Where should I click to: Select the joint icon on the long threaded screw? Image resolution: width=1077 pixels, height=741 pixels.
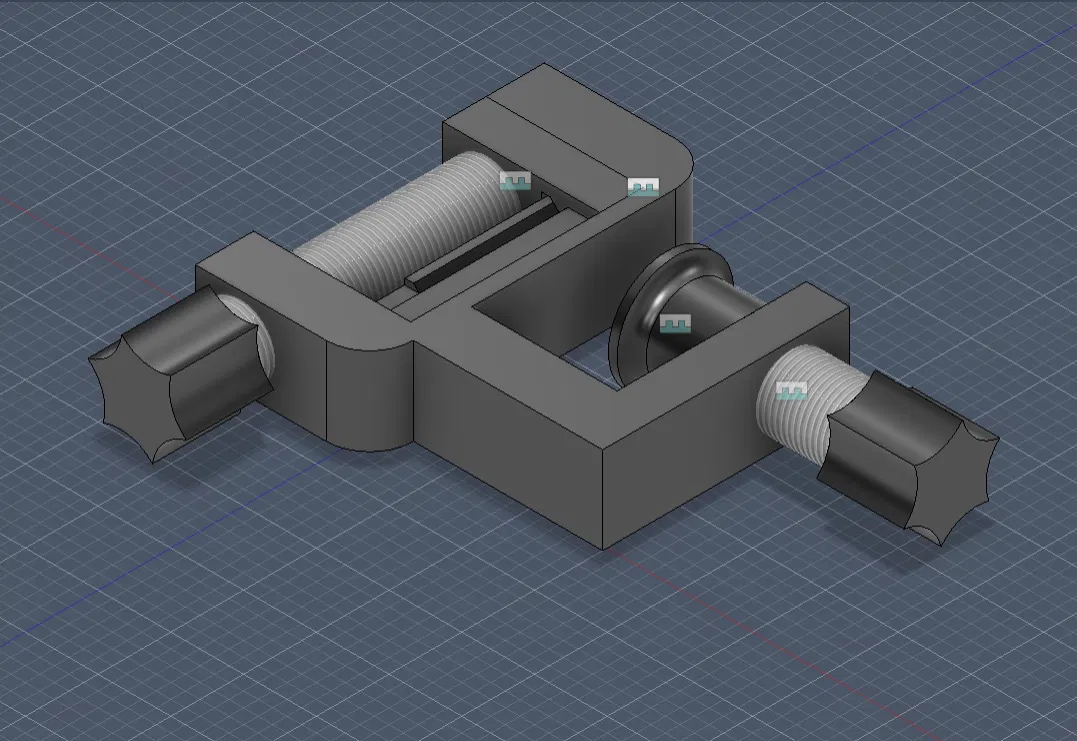(x=515, y=181)
